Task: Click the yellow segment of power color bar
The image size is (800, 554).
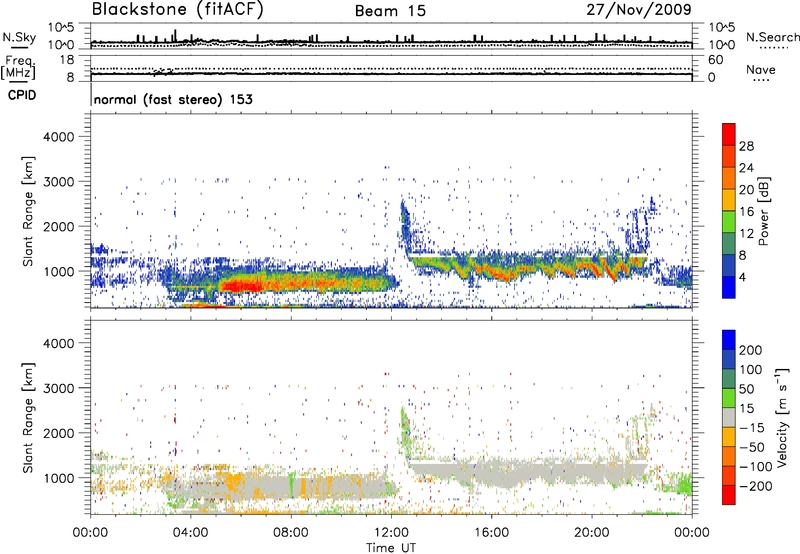Action: [x=729, y=199]
